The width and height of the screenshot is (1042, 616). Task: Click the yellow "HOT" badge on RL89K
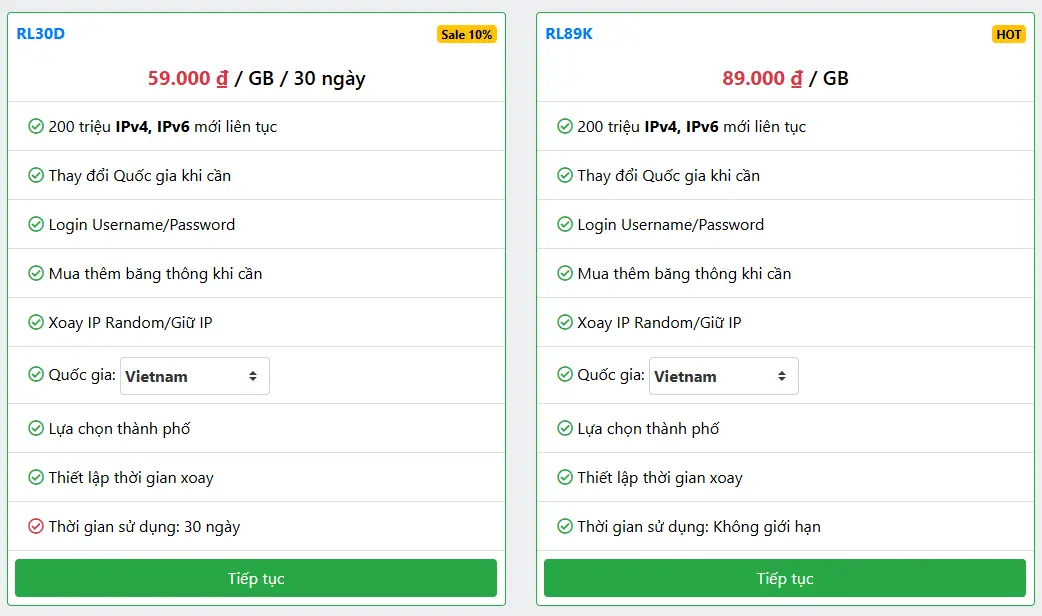pos(1009,33)
